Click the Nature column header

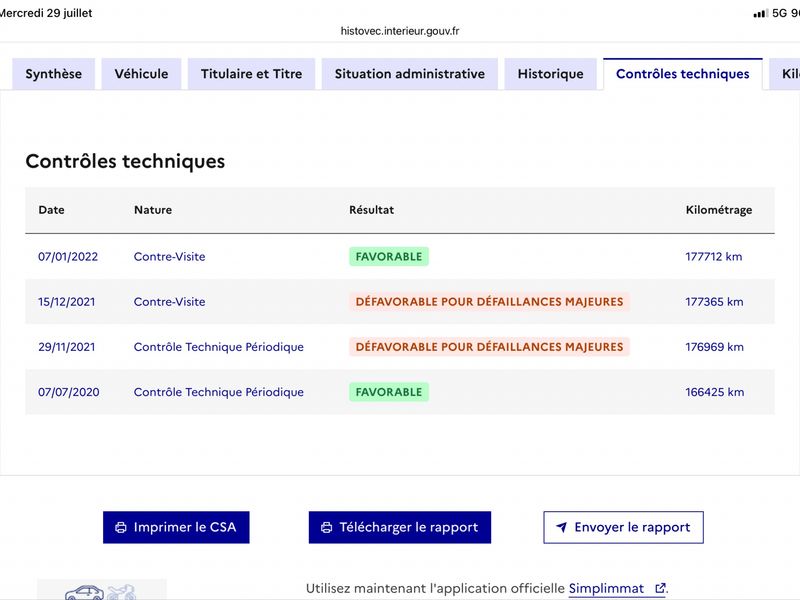[153, 210]
